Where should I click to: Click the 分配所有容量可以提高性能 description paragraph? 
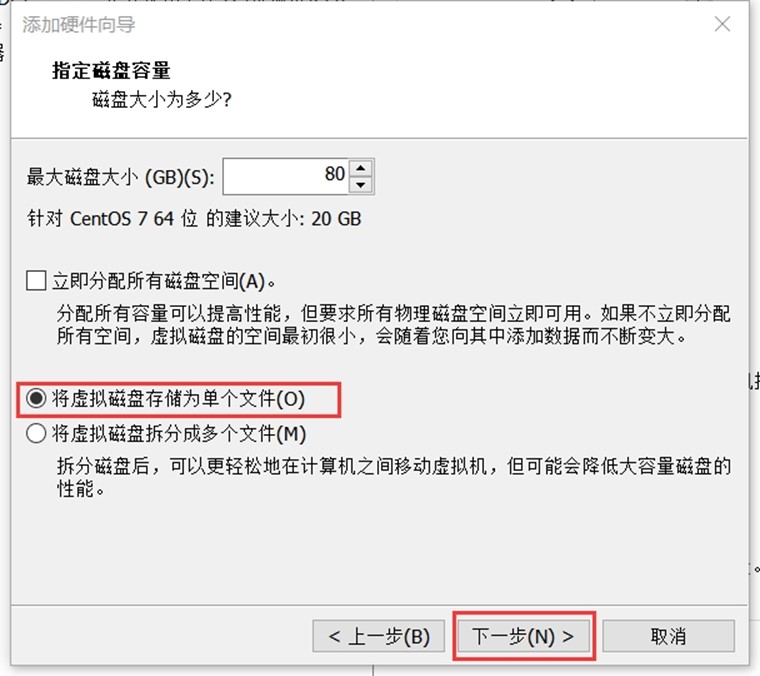tap(393, 325)
